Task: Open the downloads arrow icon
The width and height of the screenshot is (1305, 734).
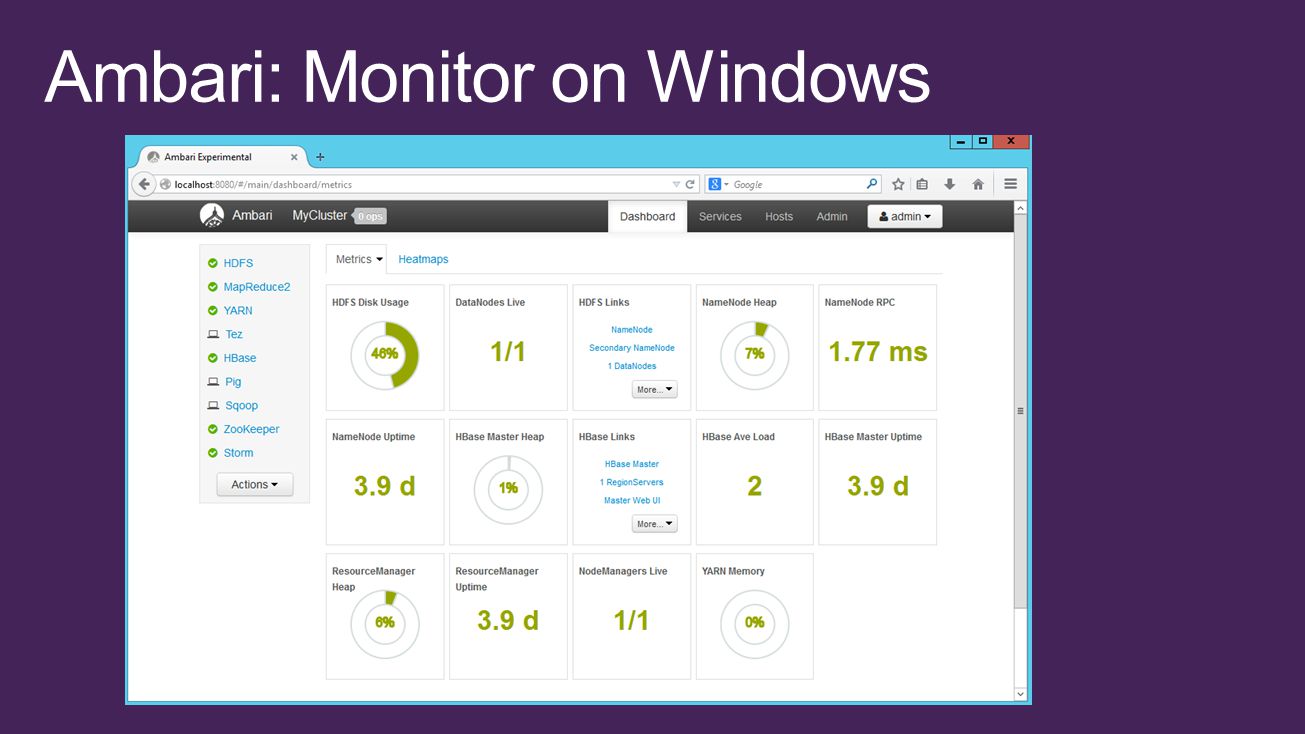Action: 950,184
